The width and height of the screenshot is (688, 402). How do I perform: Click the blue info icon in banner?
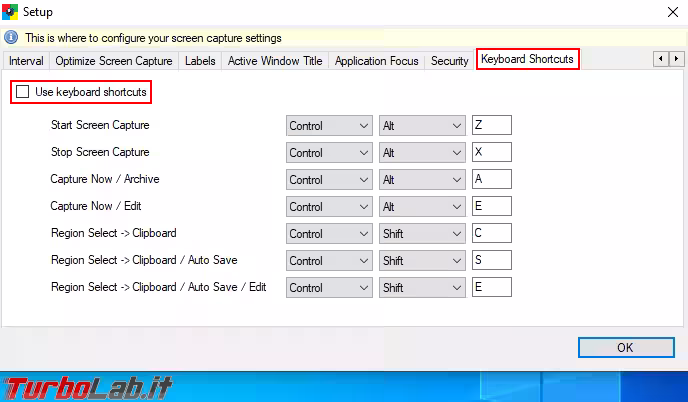point(11,38)
